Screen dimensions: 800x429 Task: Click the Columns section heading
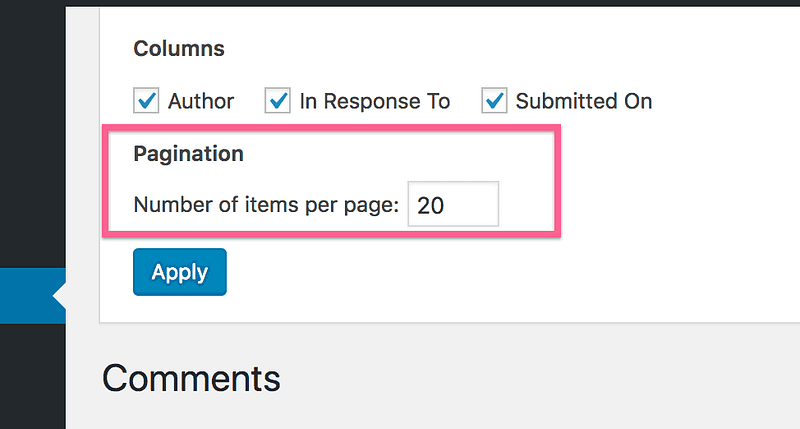[x=179, y=48]
